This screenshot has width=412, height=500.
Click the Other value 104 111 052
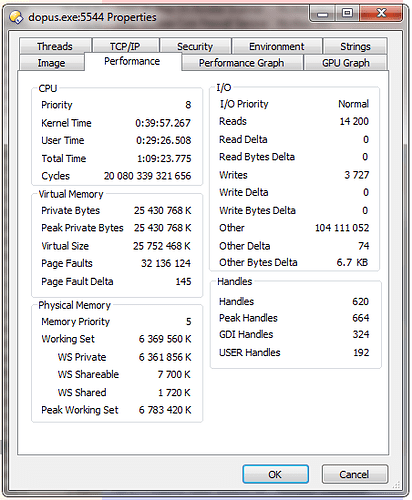pyautogui.click(x=342, y=228)
